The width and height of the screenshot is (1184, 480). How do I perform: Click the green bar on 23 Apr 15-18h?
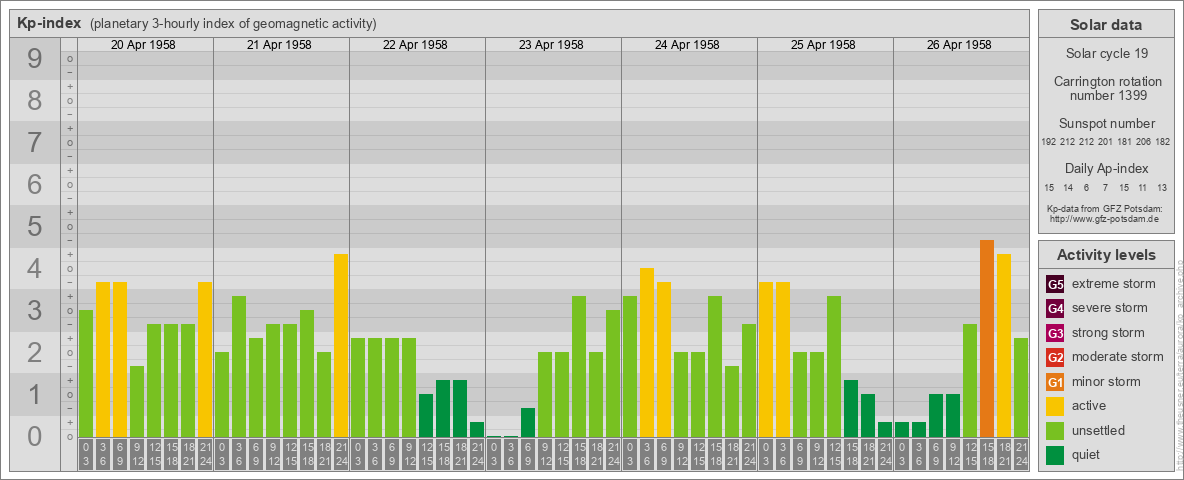click(579, 367)
